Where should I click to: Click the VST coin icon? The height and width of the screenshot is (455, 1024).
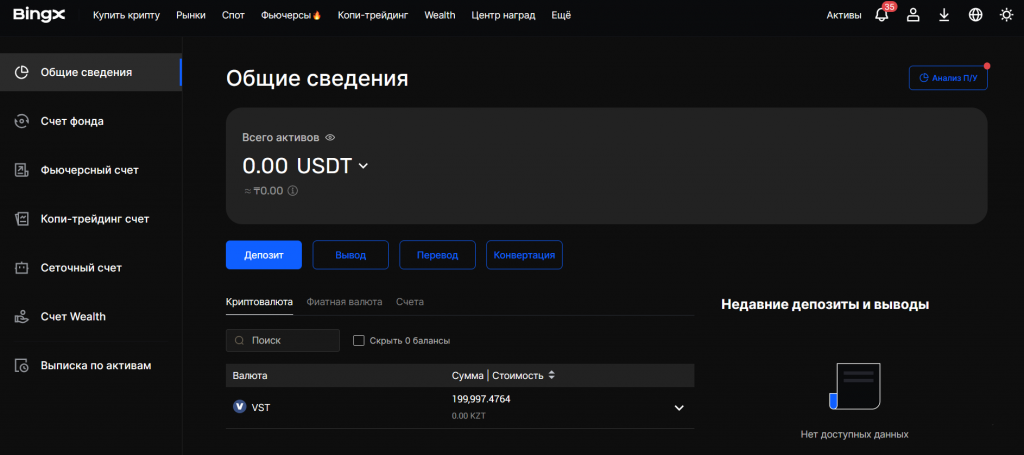pyautogui.click(x=239, y=407)
